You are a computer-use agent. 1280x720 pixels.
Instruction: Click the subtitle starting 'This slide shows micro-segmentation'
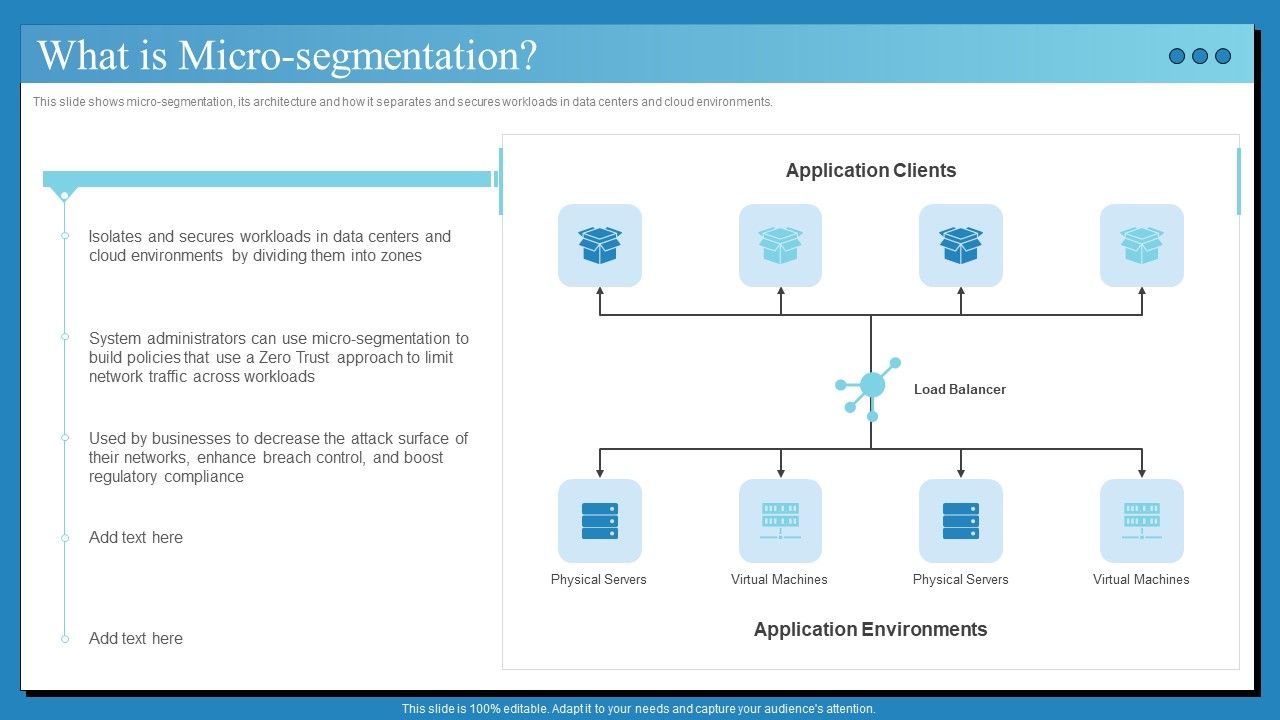[x=402, y=102]
